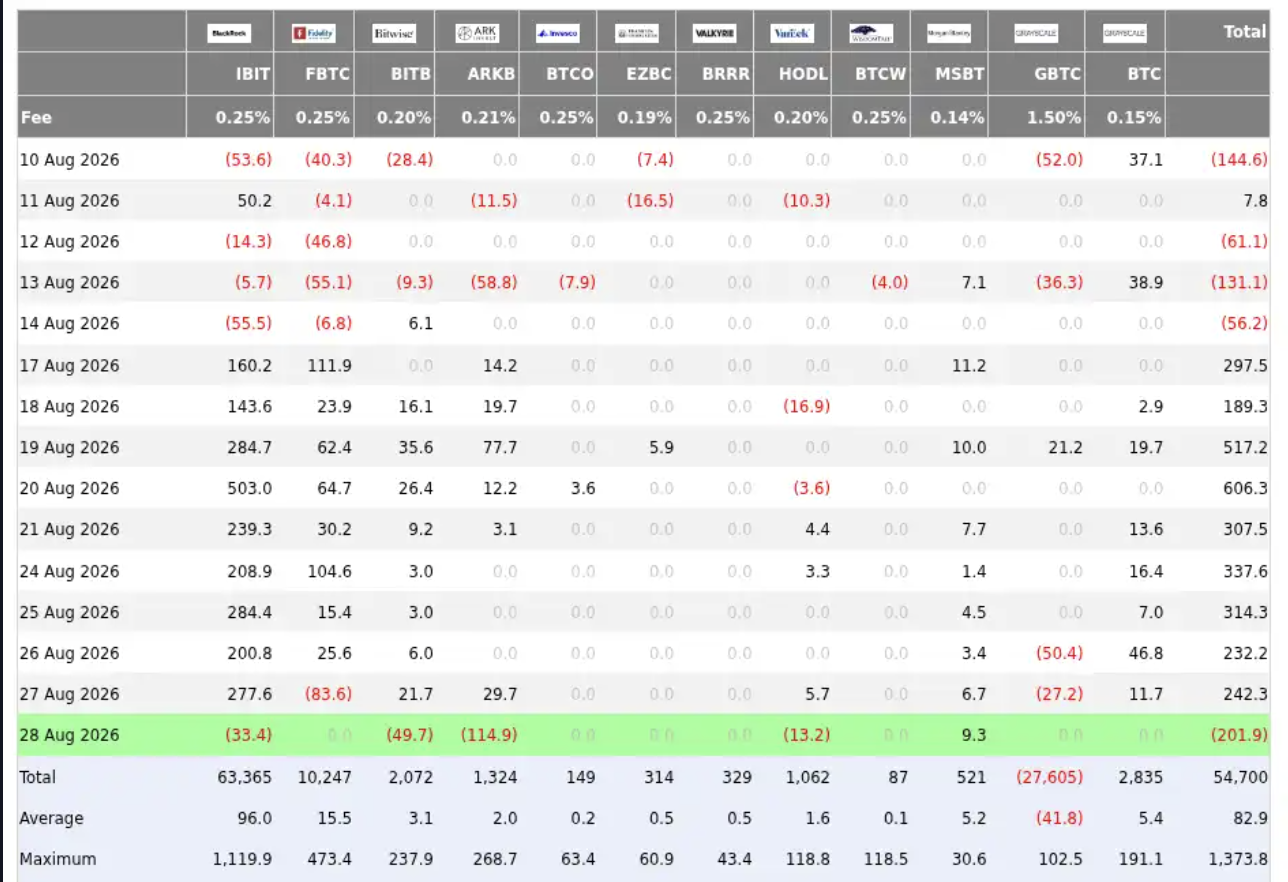Click the (58.8) ARKB value on 13 Aug
The height and width of the screenshot is (882, 1288).
(x=494, y=283)
